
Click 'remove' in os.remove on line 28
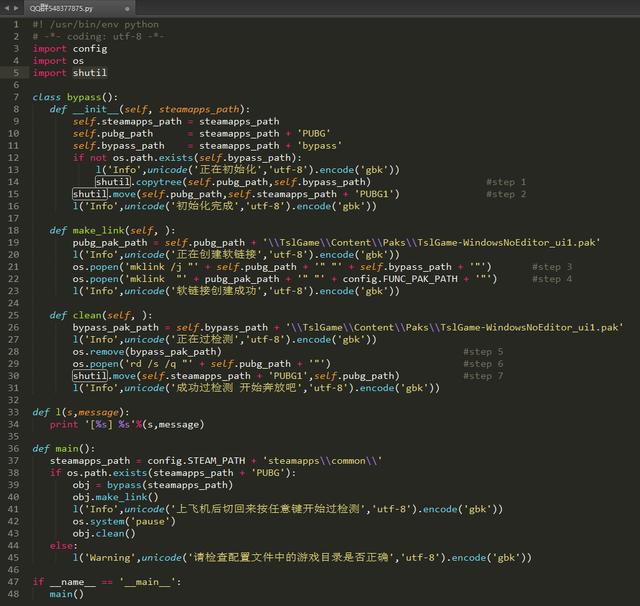tap(107, 352)
